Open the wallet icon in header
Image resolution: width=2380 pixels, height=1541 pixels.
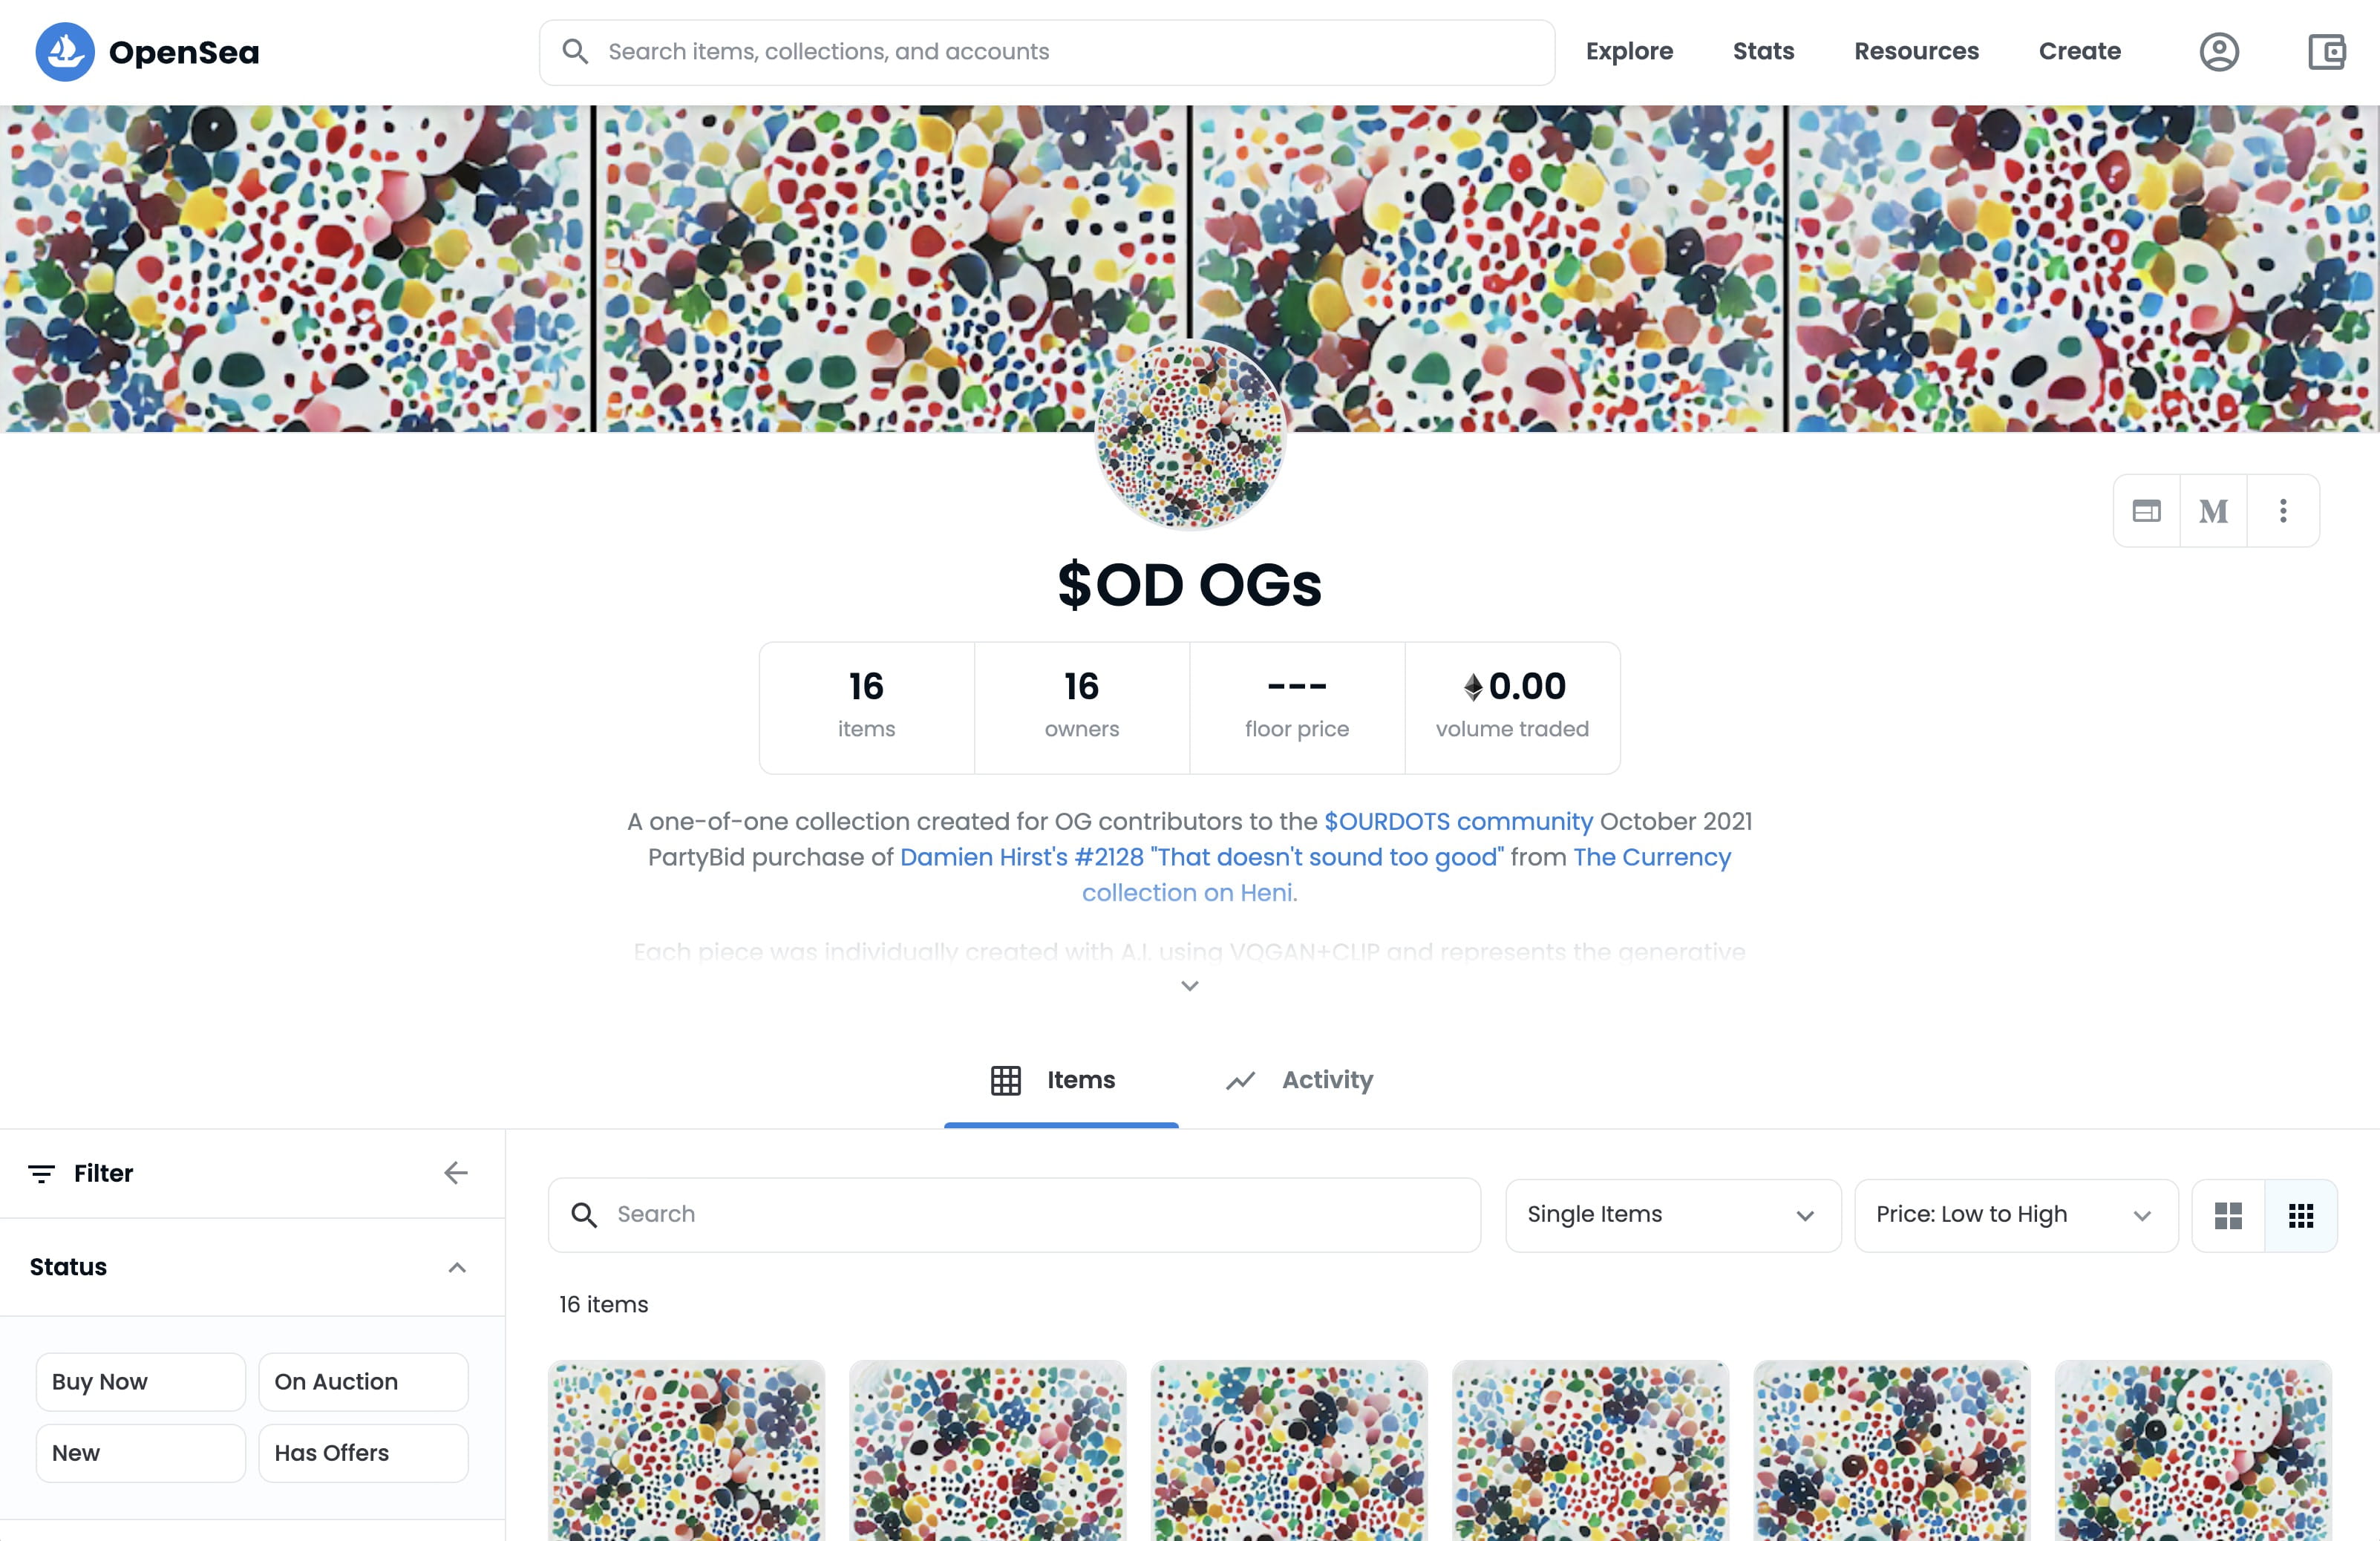coord(2326,52)
